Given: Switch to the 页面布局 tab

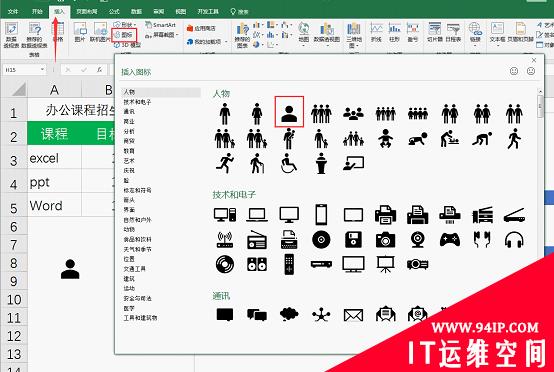Looking at the screenshot, I should pos(87,12).
